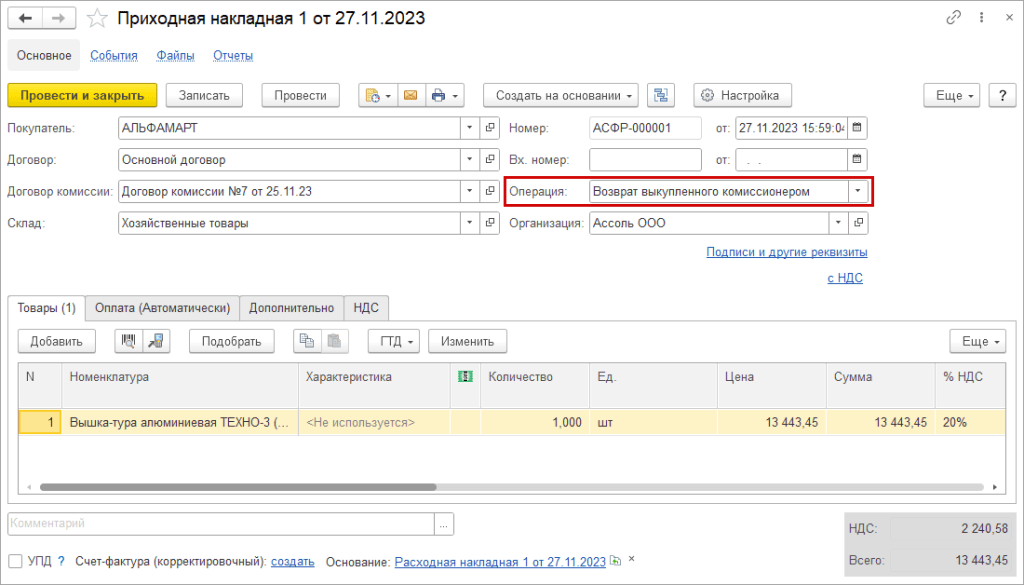The image size is (1024, 585).
Task: Expand the Операция dropdown list
Action: tap(858, 192)
